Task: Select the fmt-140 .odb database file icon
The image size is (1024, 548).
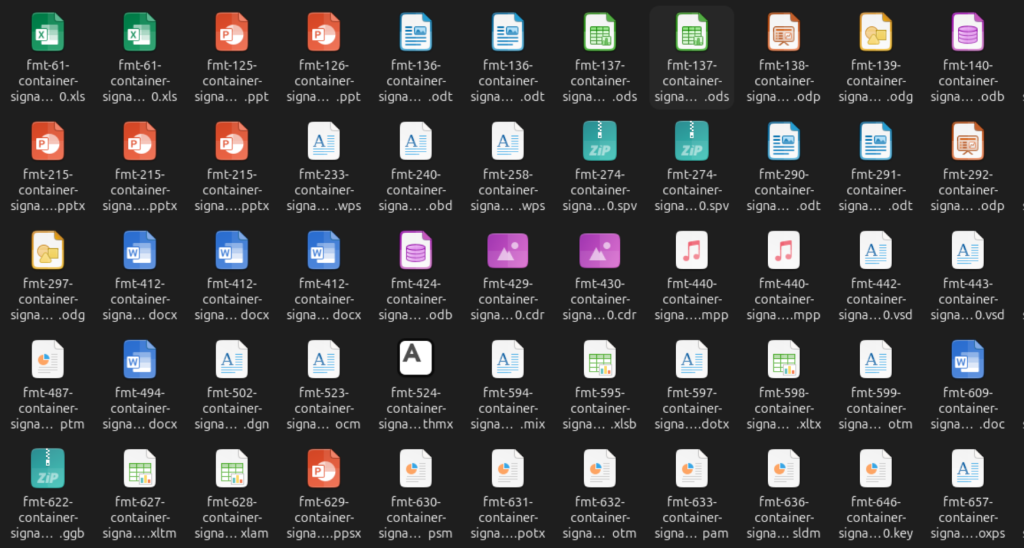Action: [968, 32]
